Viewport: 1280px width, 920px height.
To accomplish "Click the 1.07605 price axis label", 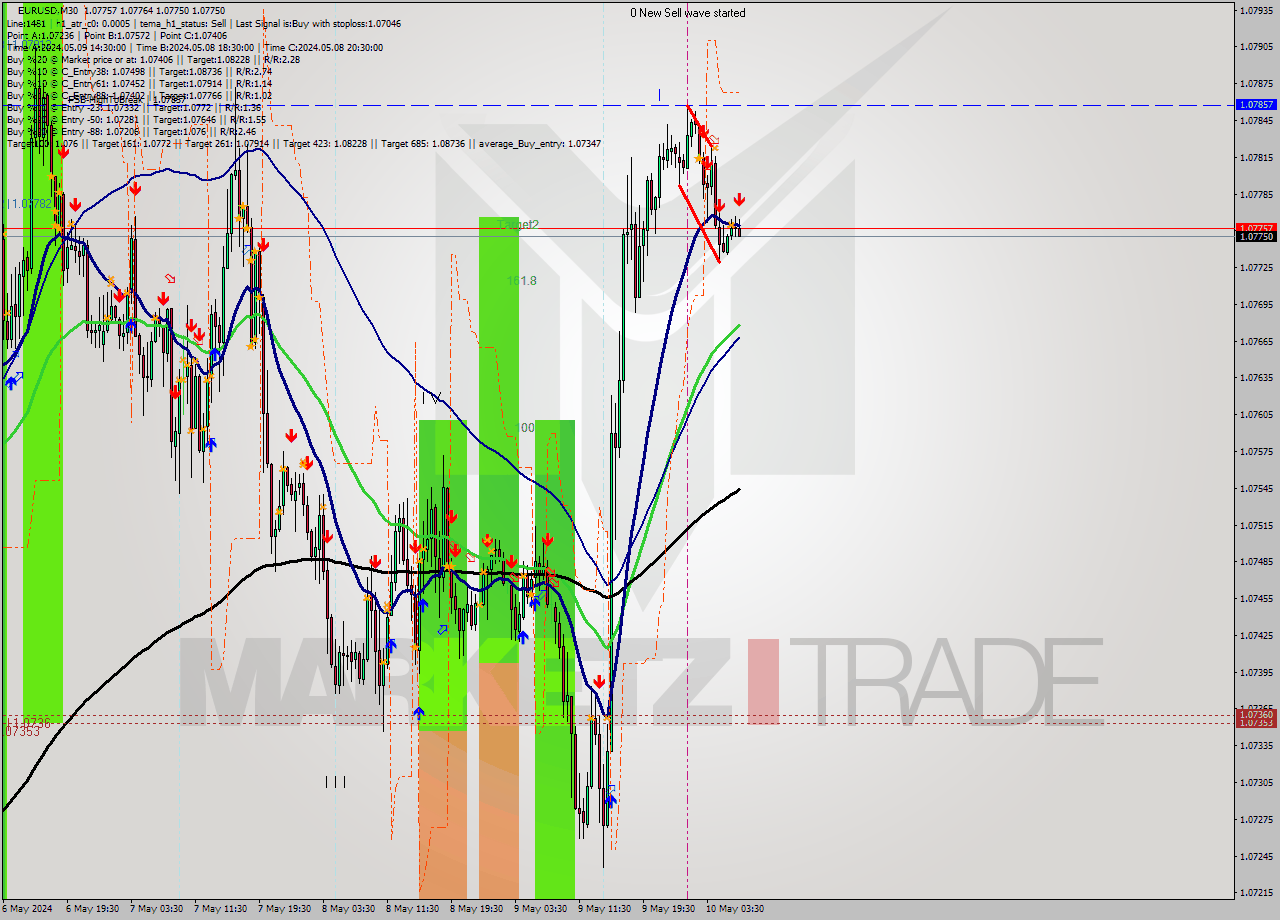I will pos(1256,414).
